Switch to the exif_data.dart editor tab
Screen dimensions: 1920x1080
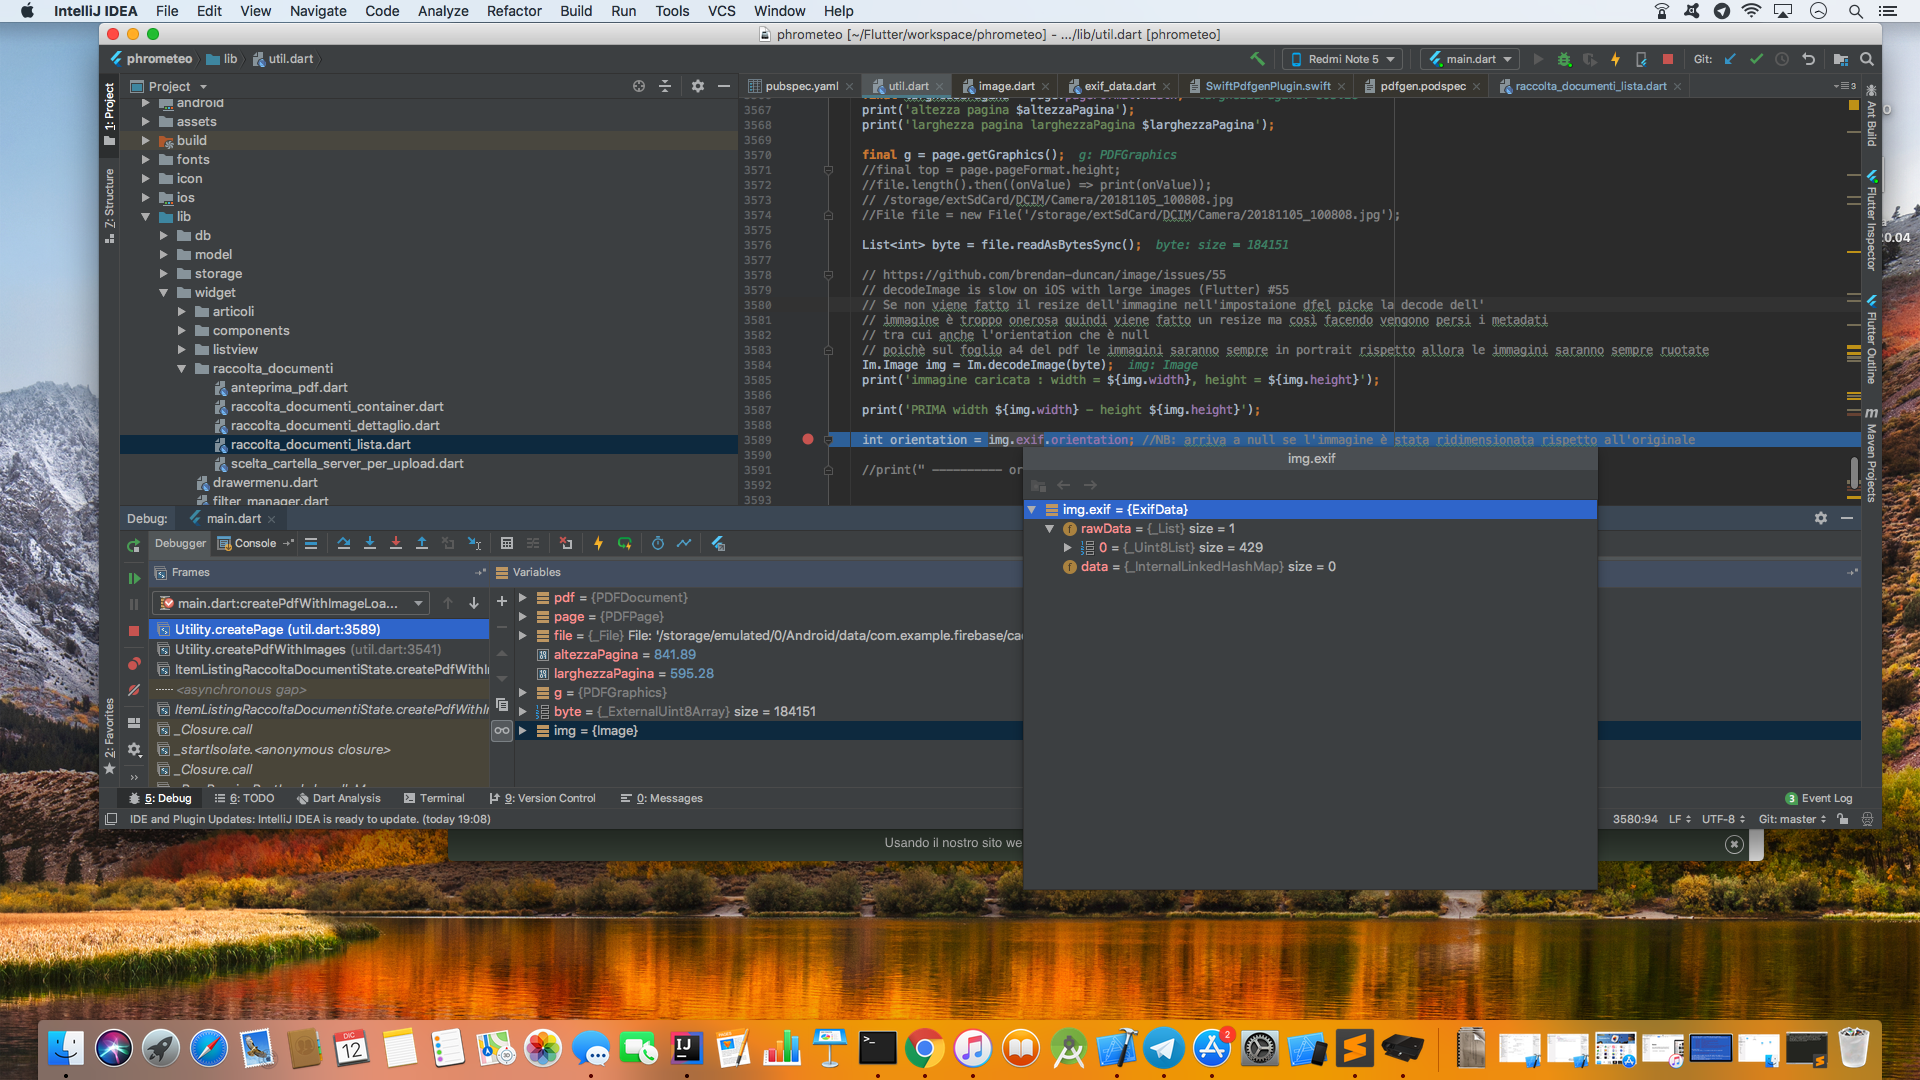pyautogui.click(x=1119, y=86)
